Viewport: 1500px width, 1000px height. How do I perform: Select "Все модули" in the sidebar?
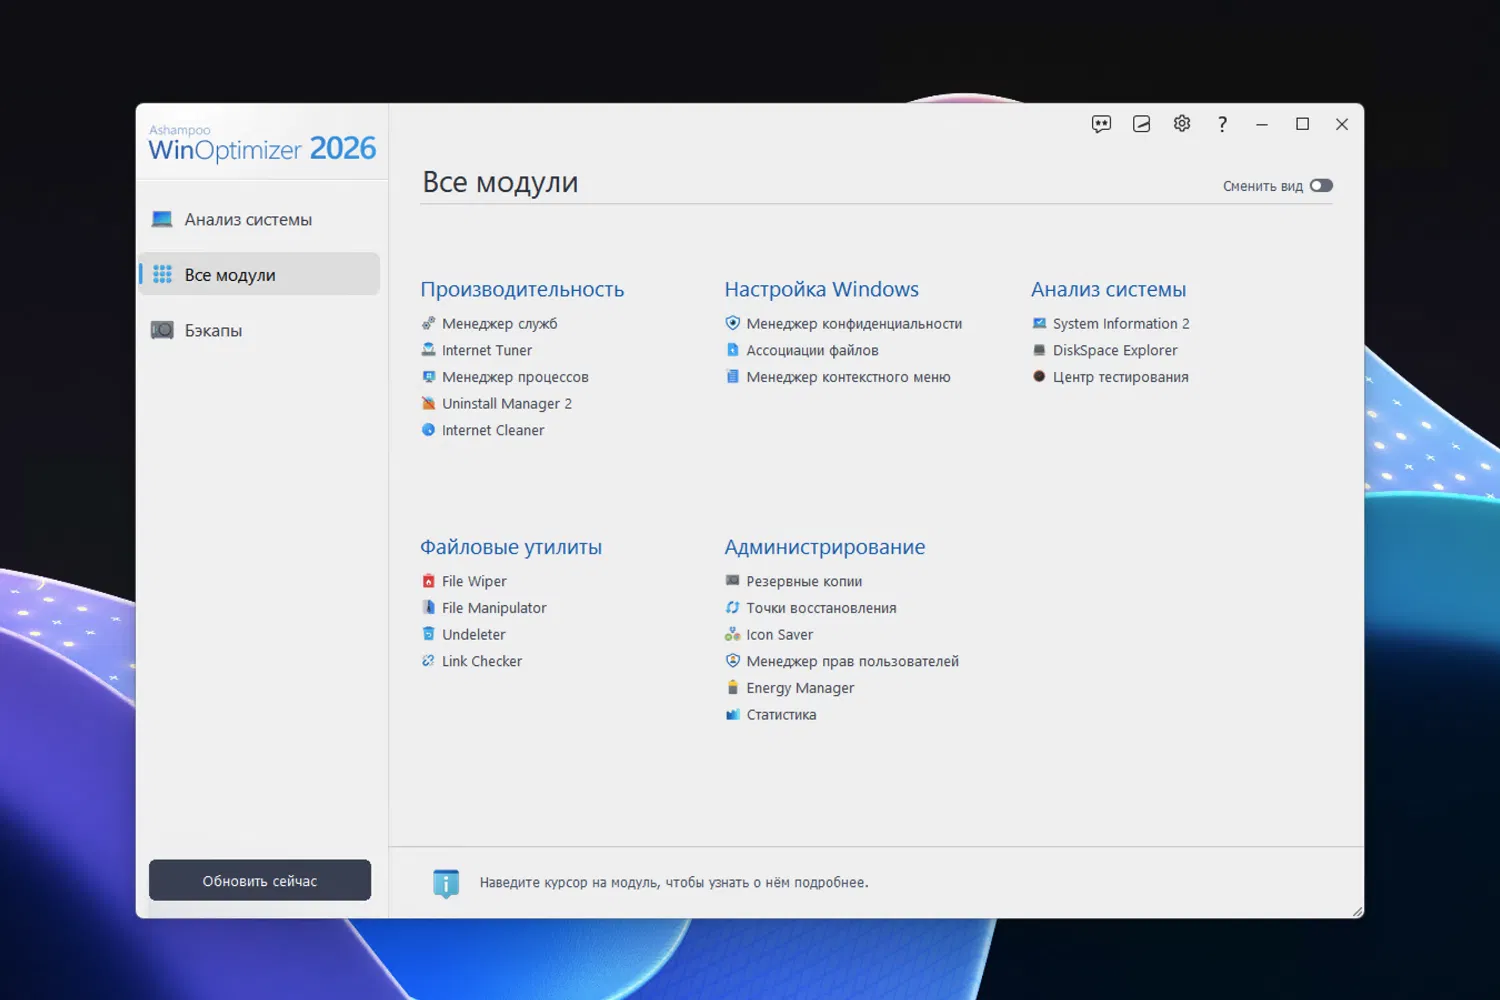(259, 274)
